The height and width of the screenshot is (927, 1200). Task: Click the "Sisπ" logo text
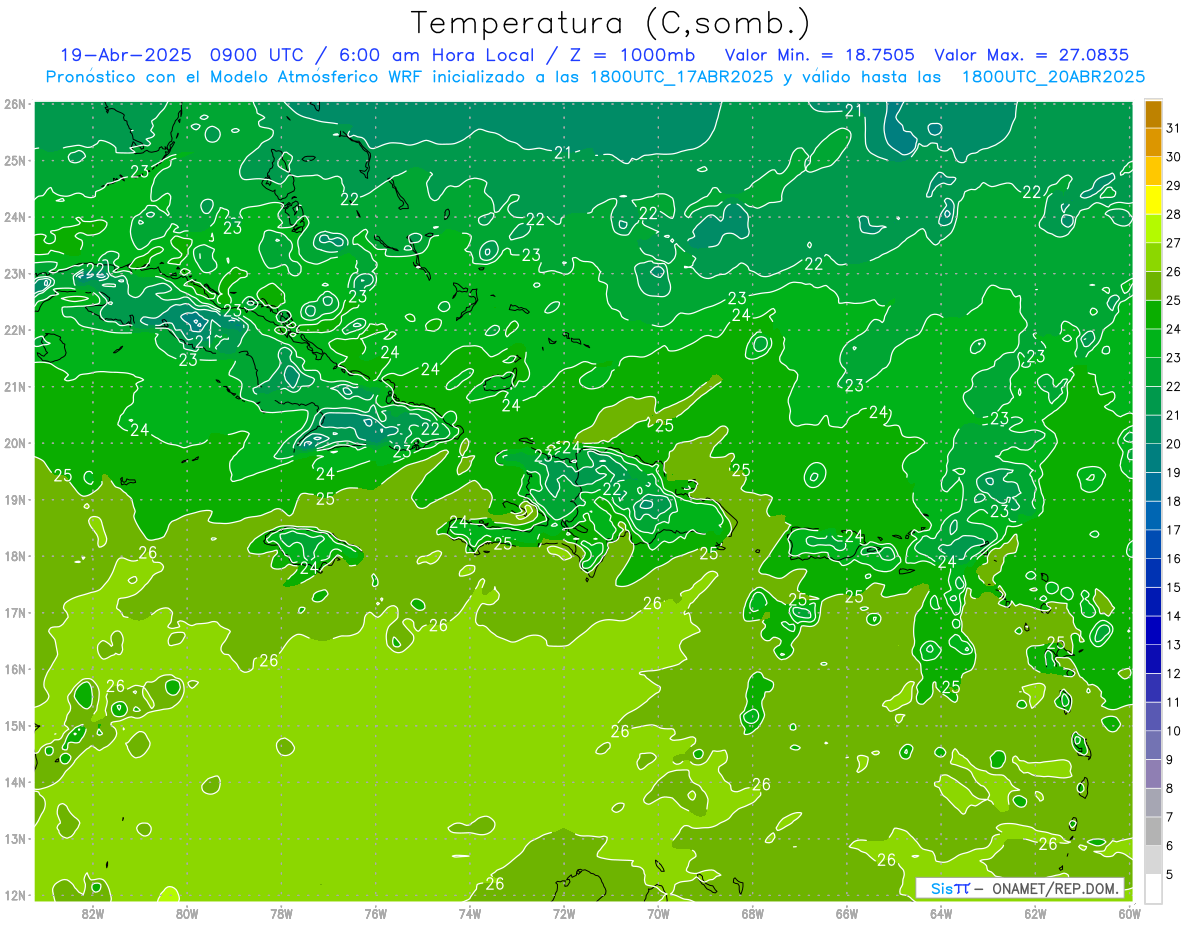tap(950, 888)
